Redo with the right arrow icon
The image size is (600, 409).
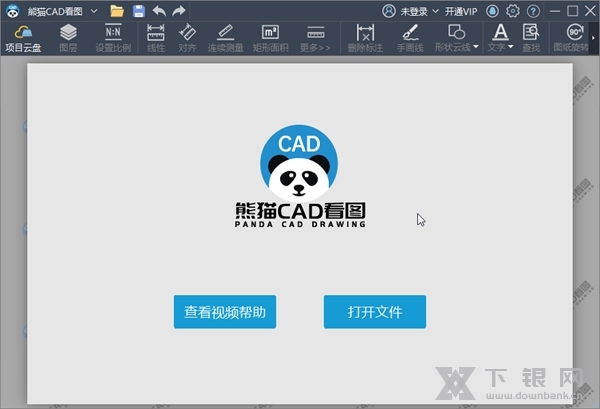pos(179,11)
